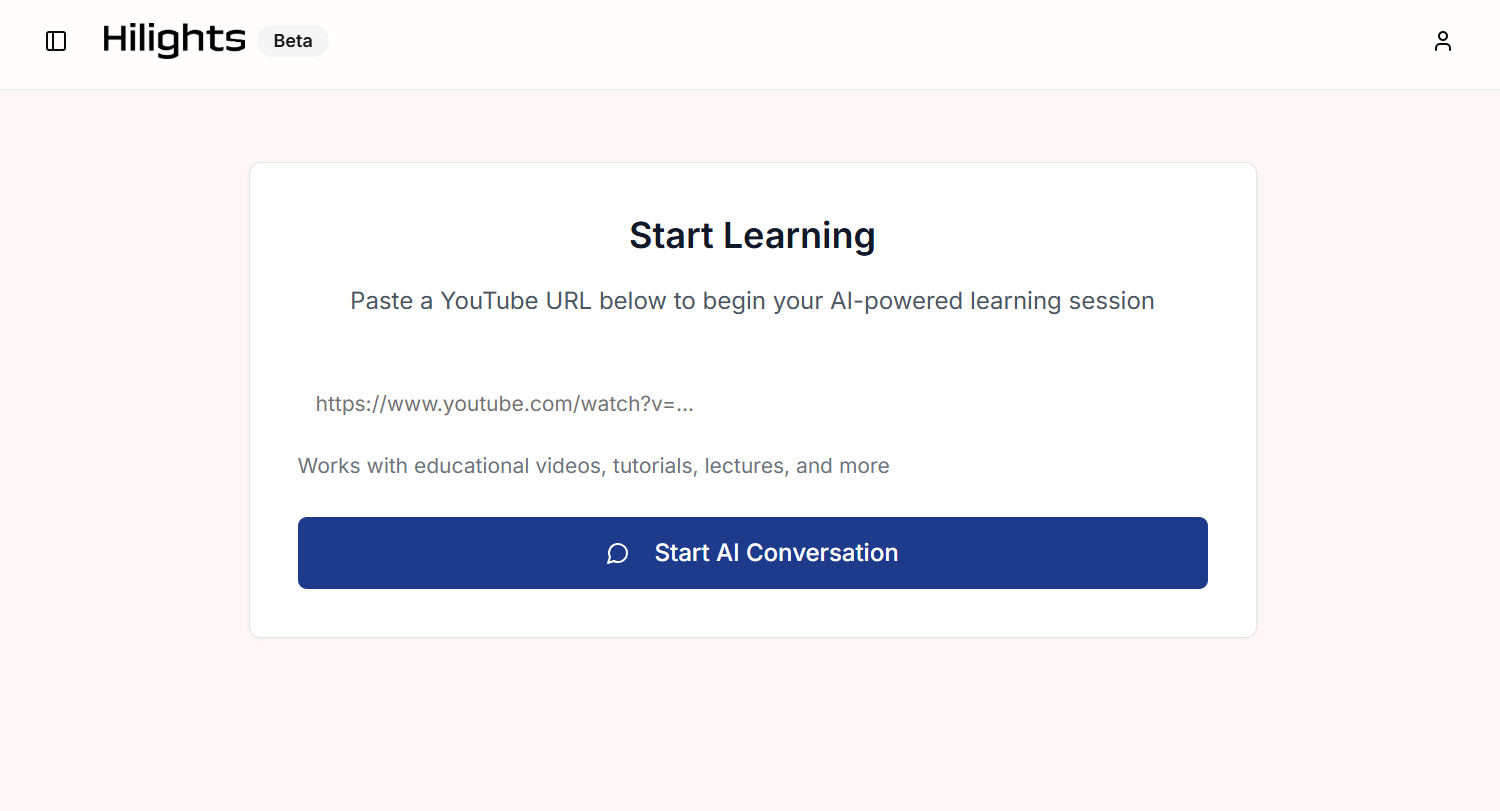This screenshot has width=1500, height=811.
Task: Click the Beta badge
Action: coord(293,41)
